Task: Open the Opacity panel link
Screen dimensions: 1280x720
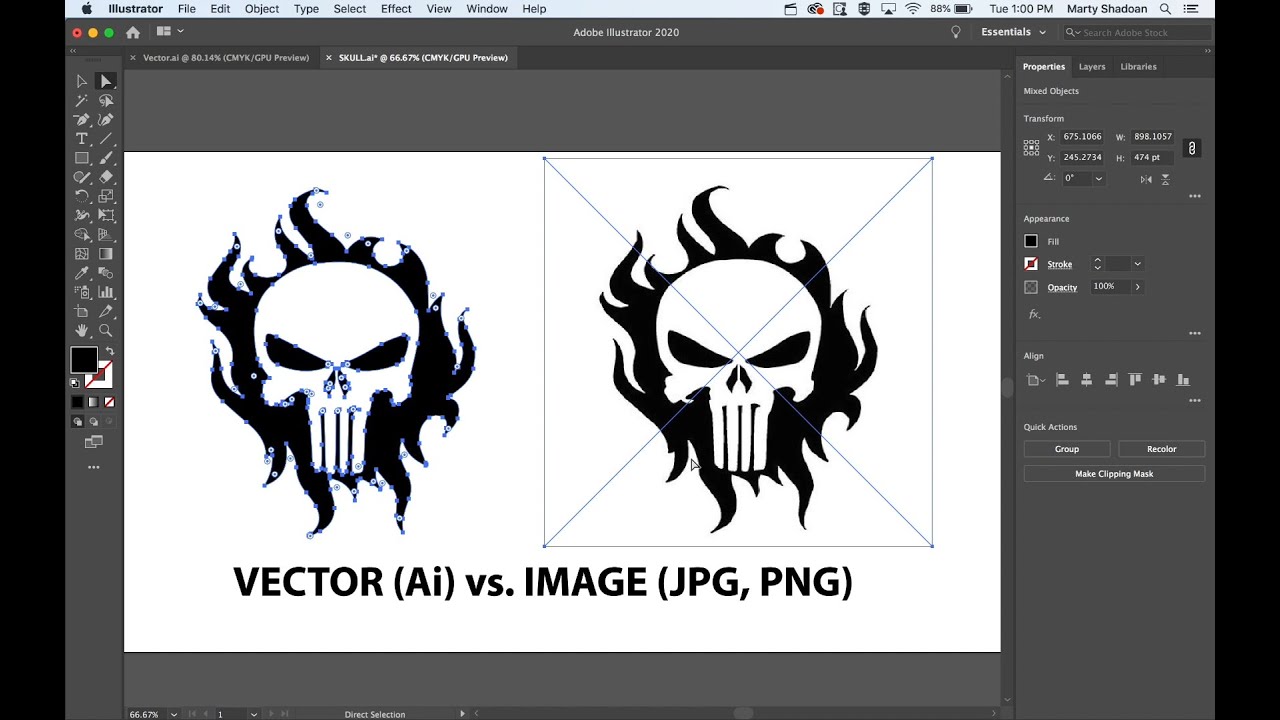Action: [1062, 288]
